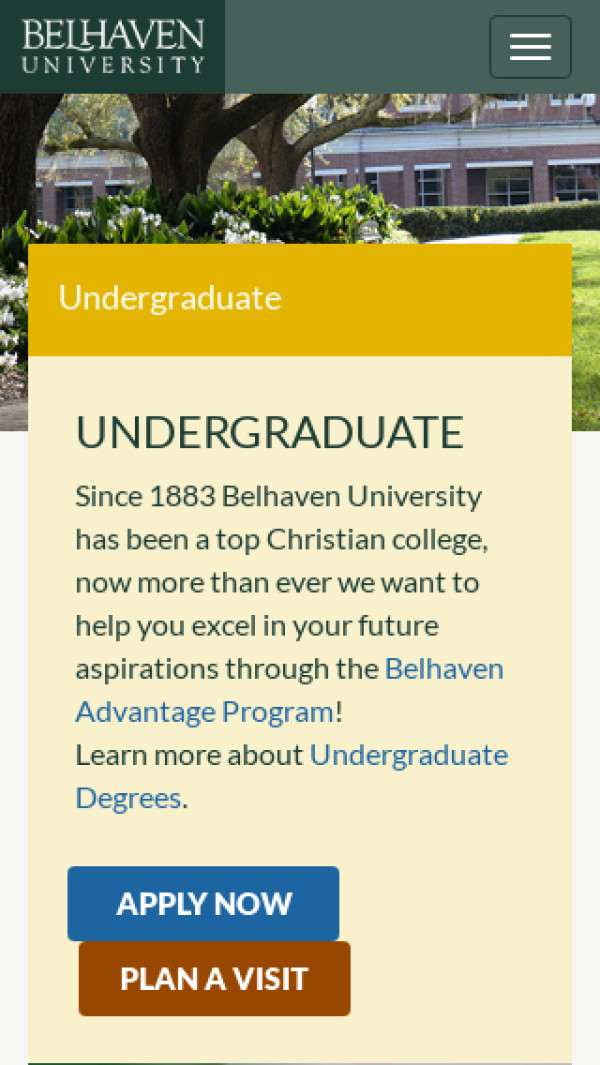This screenshot has height=1065, width=600.
Task: Select the yellow Undergraduate tab label
Action: (x=170, y=298)
